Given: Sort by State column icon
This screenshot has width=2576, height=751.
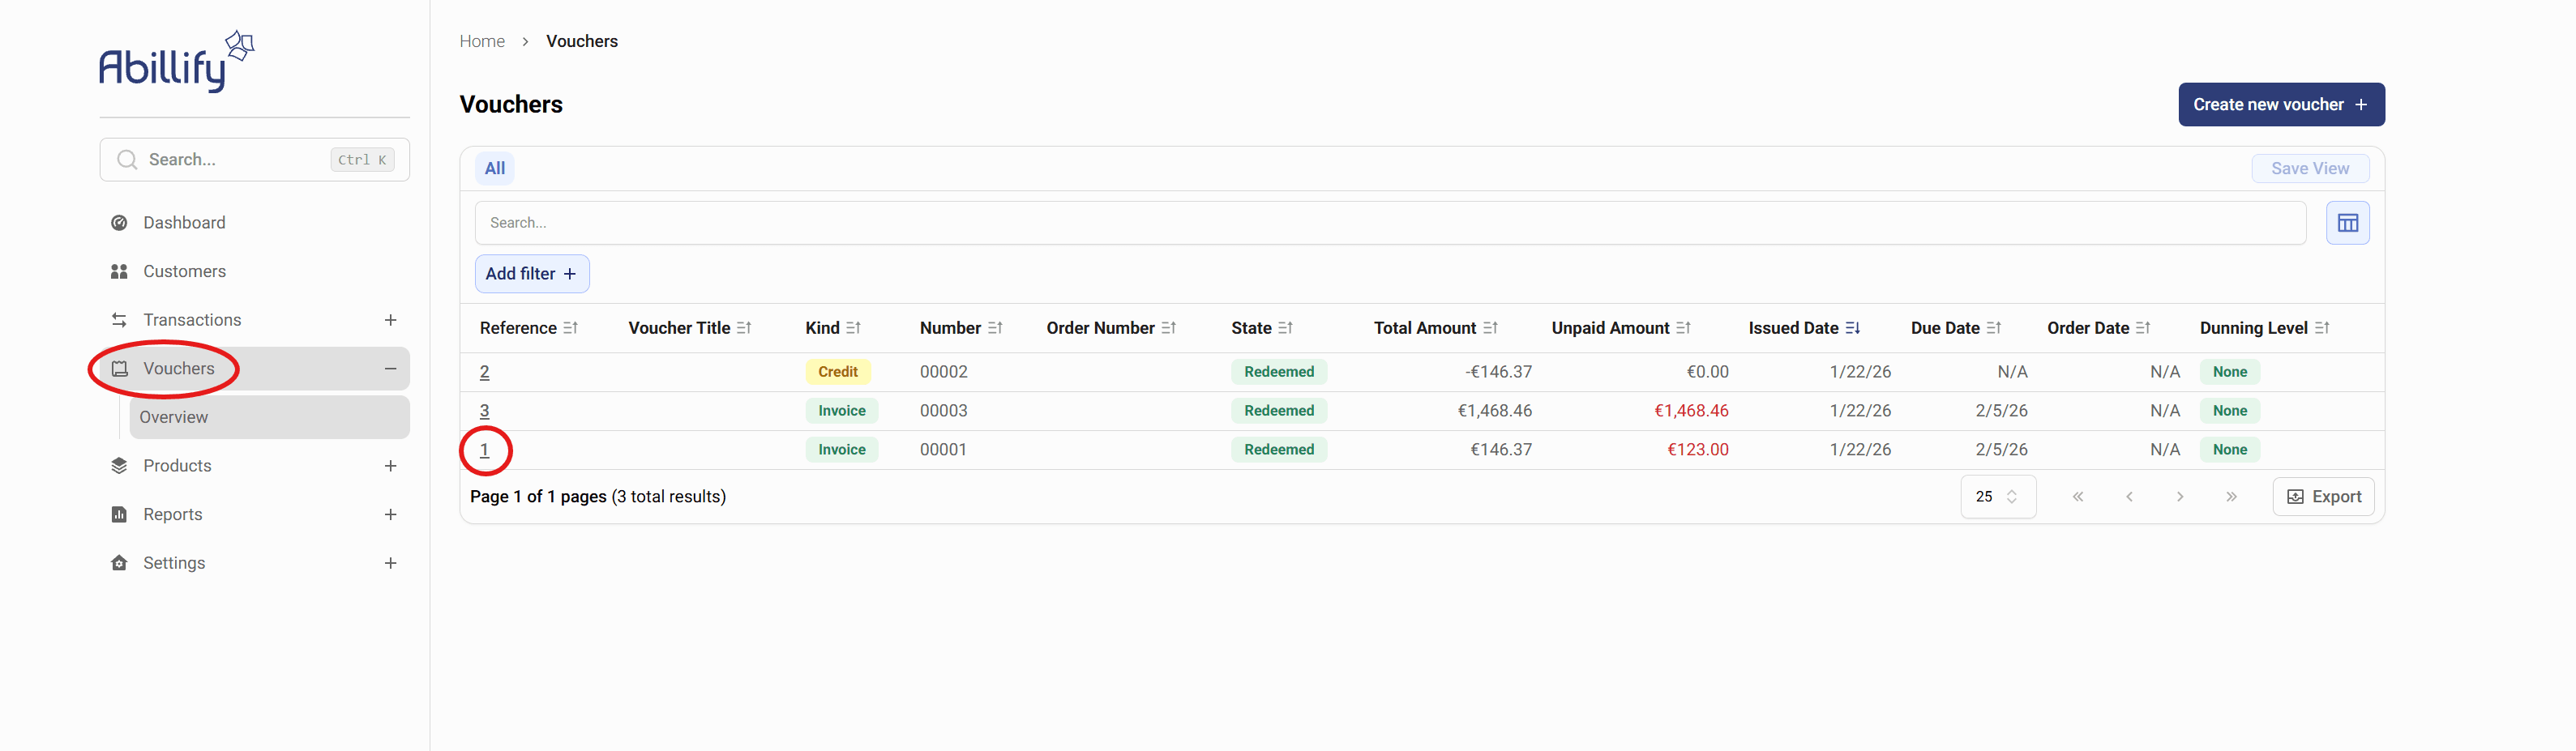Looking at the screenshot, I should (x=1285, y=328).
